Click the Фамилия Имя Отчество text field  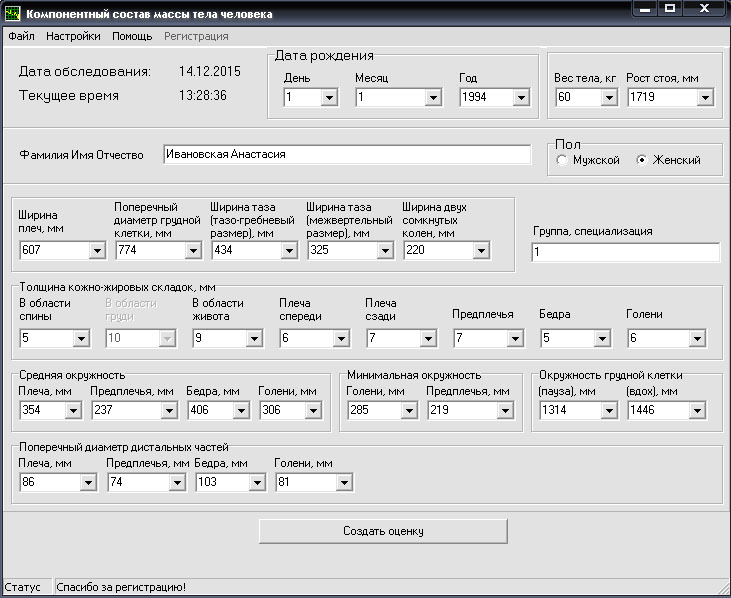(x=346, y=155)
